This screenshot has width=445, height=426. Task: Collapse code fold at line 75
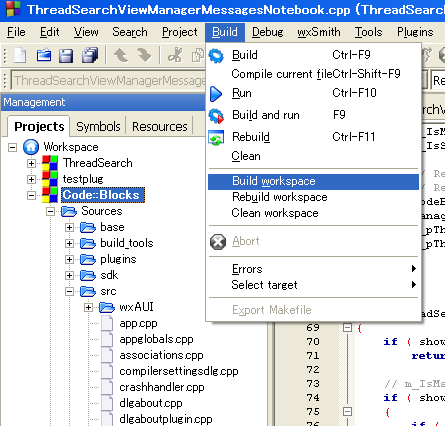347,412
